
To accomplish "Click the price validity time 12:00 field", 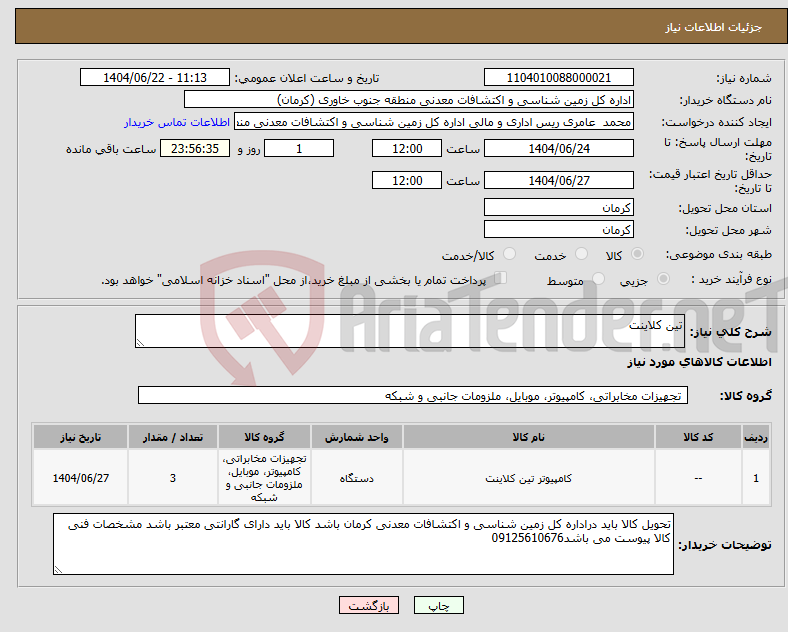I will pyautogui.click(x=407, y=180).
